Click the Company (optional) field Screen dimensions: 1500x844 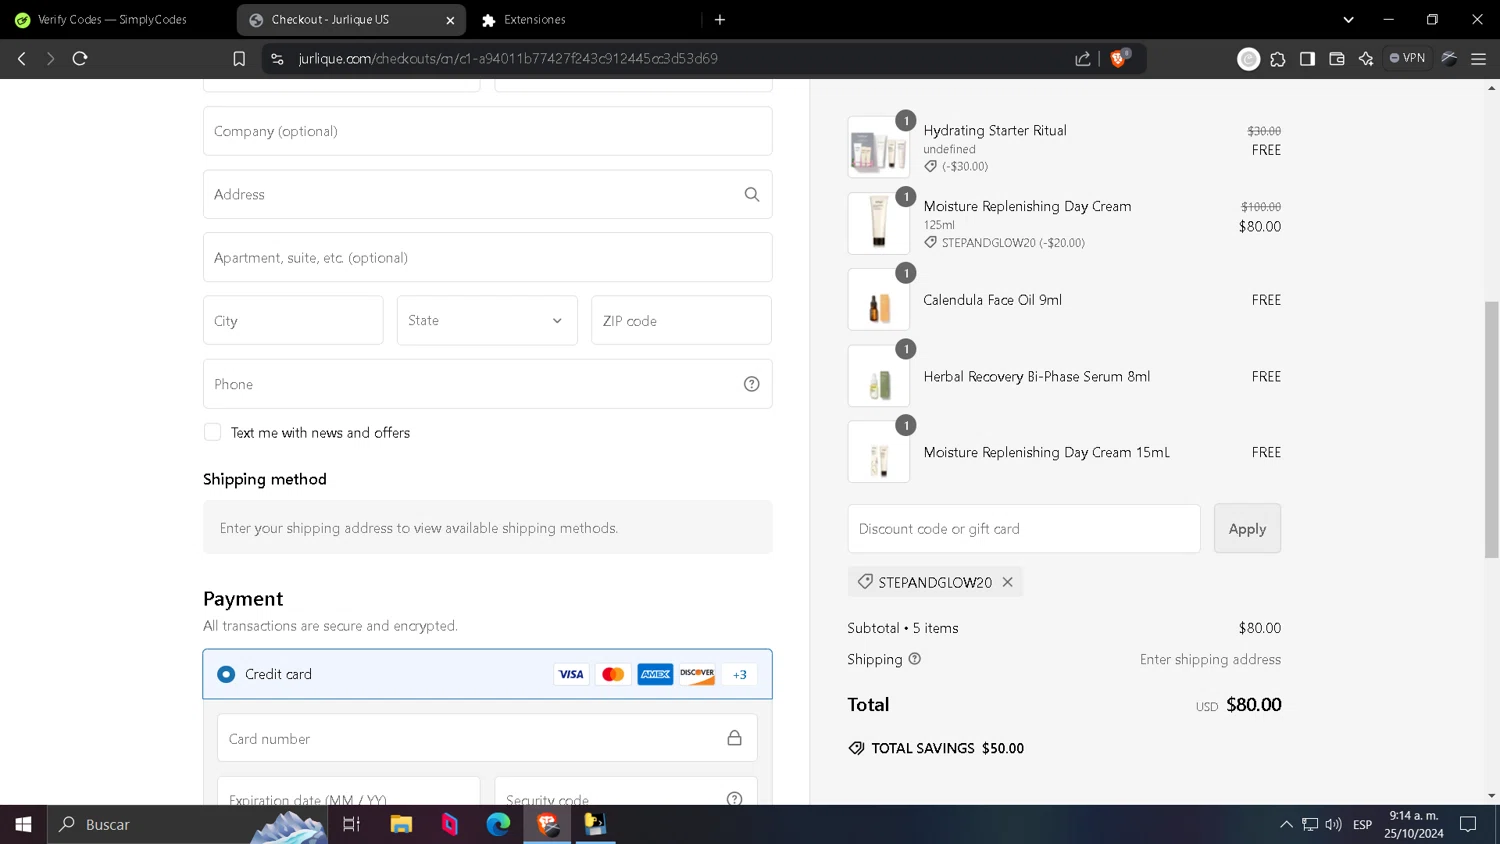(x=488, y=131)
